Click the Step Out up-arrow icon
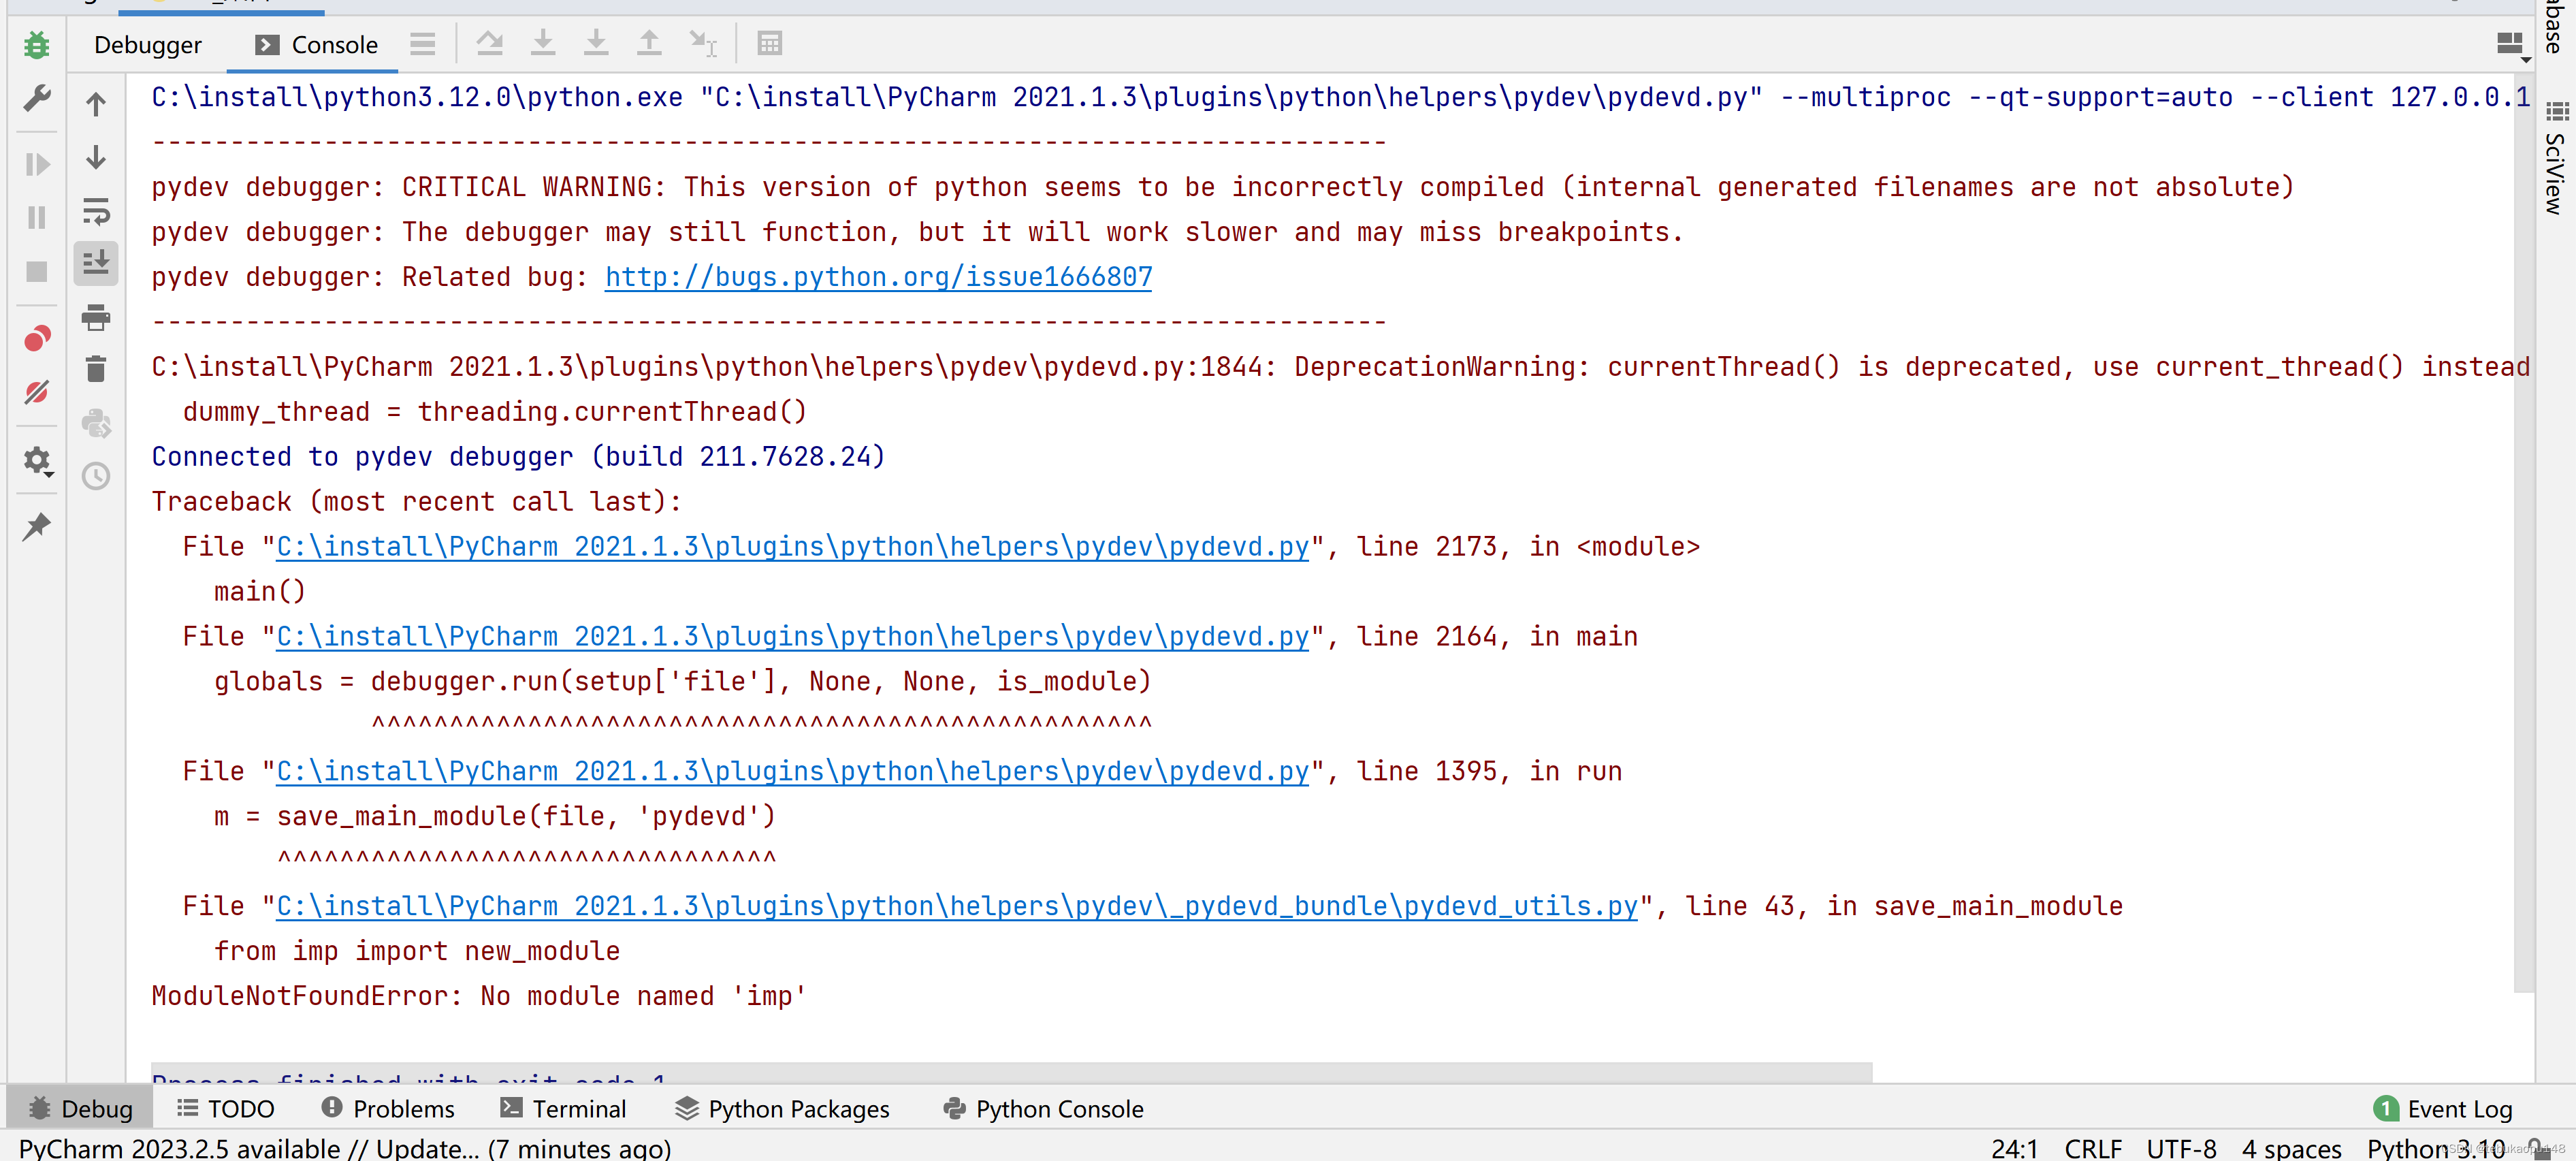This screenshot has width=2576, height=1161. (649, 43)
